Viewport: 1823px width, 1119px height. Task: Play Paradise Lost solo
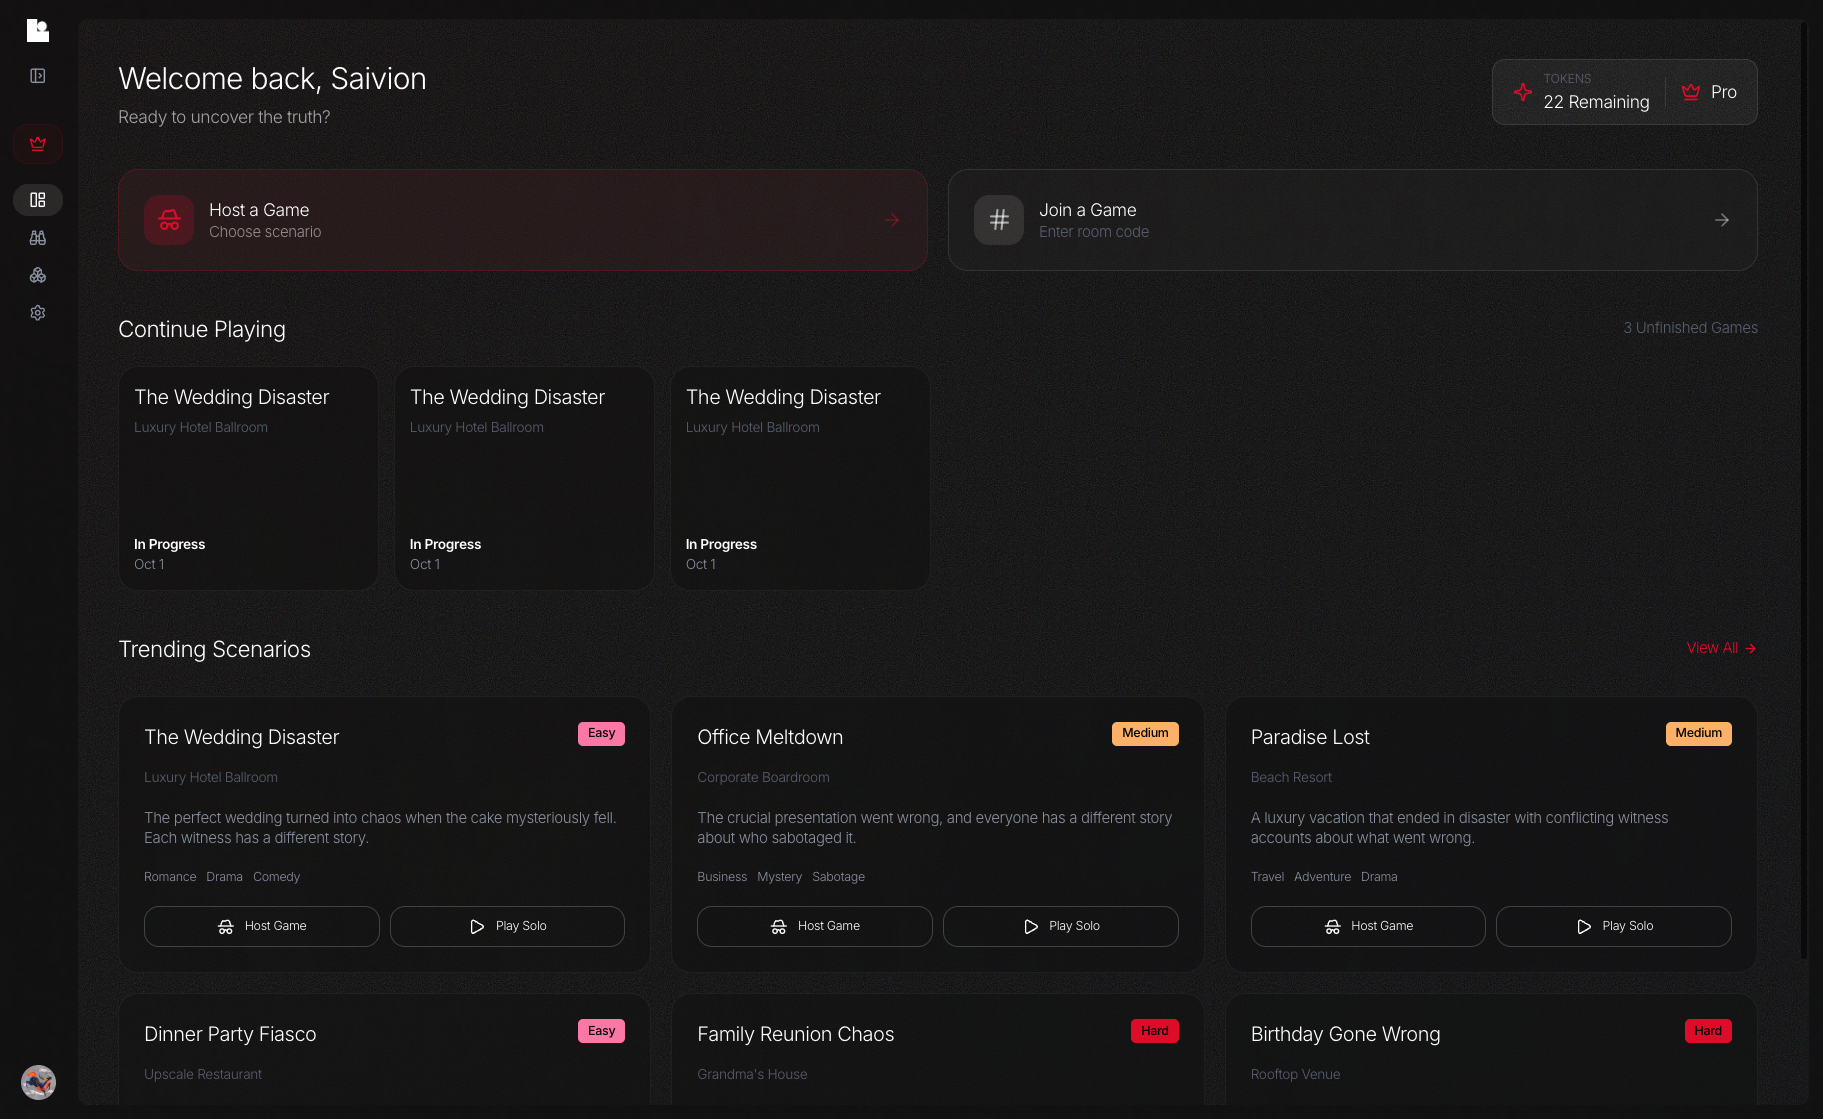pos(1614,926)
